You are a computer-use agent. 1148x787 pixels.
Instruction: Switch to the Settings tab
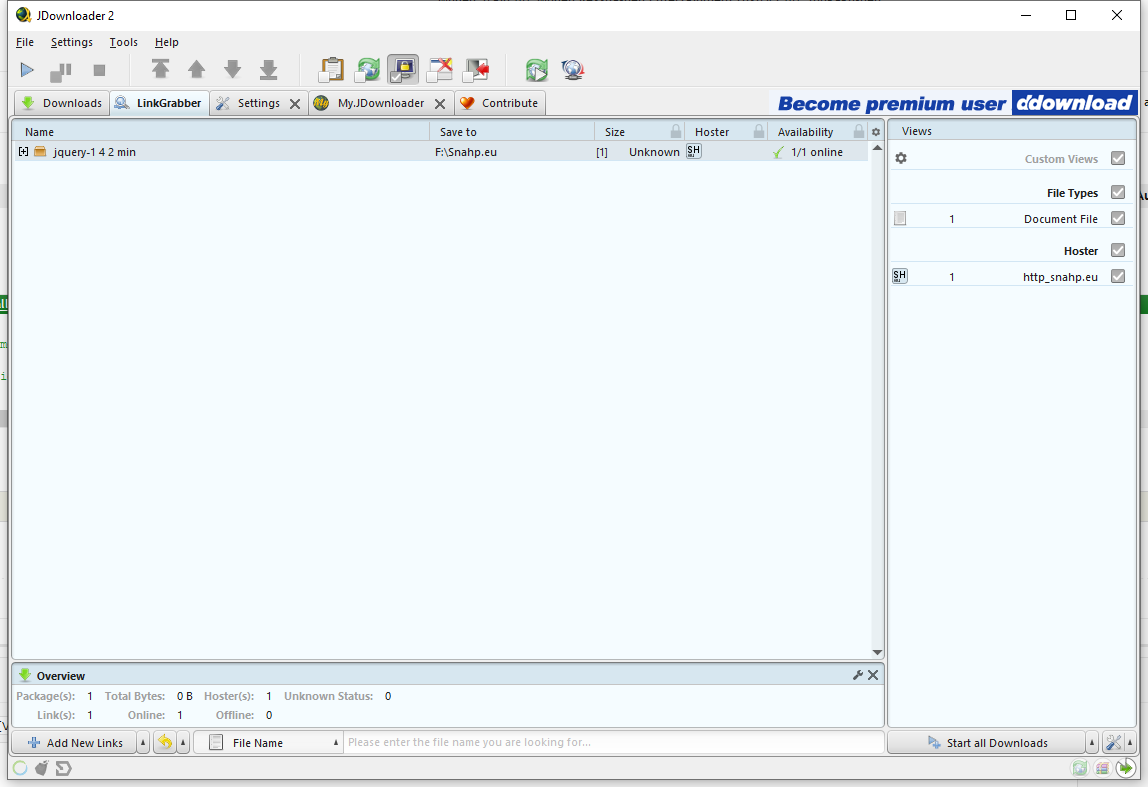tap(249, 102)
